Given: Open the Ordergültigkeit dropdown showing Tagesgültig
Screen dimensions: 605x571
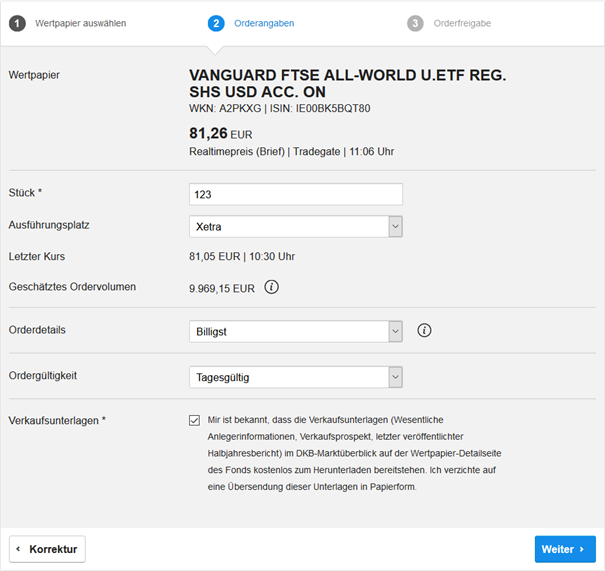Looking at the screenshot, I should 296,377.
